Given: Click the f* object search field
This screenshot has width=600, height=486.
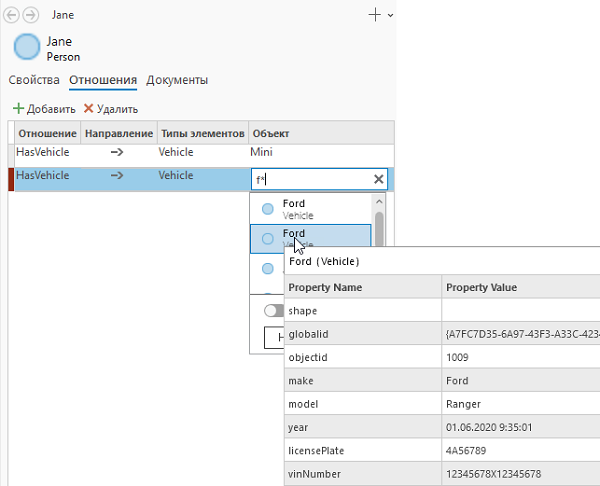Looking at the screenshot, I should click(310, 179).
